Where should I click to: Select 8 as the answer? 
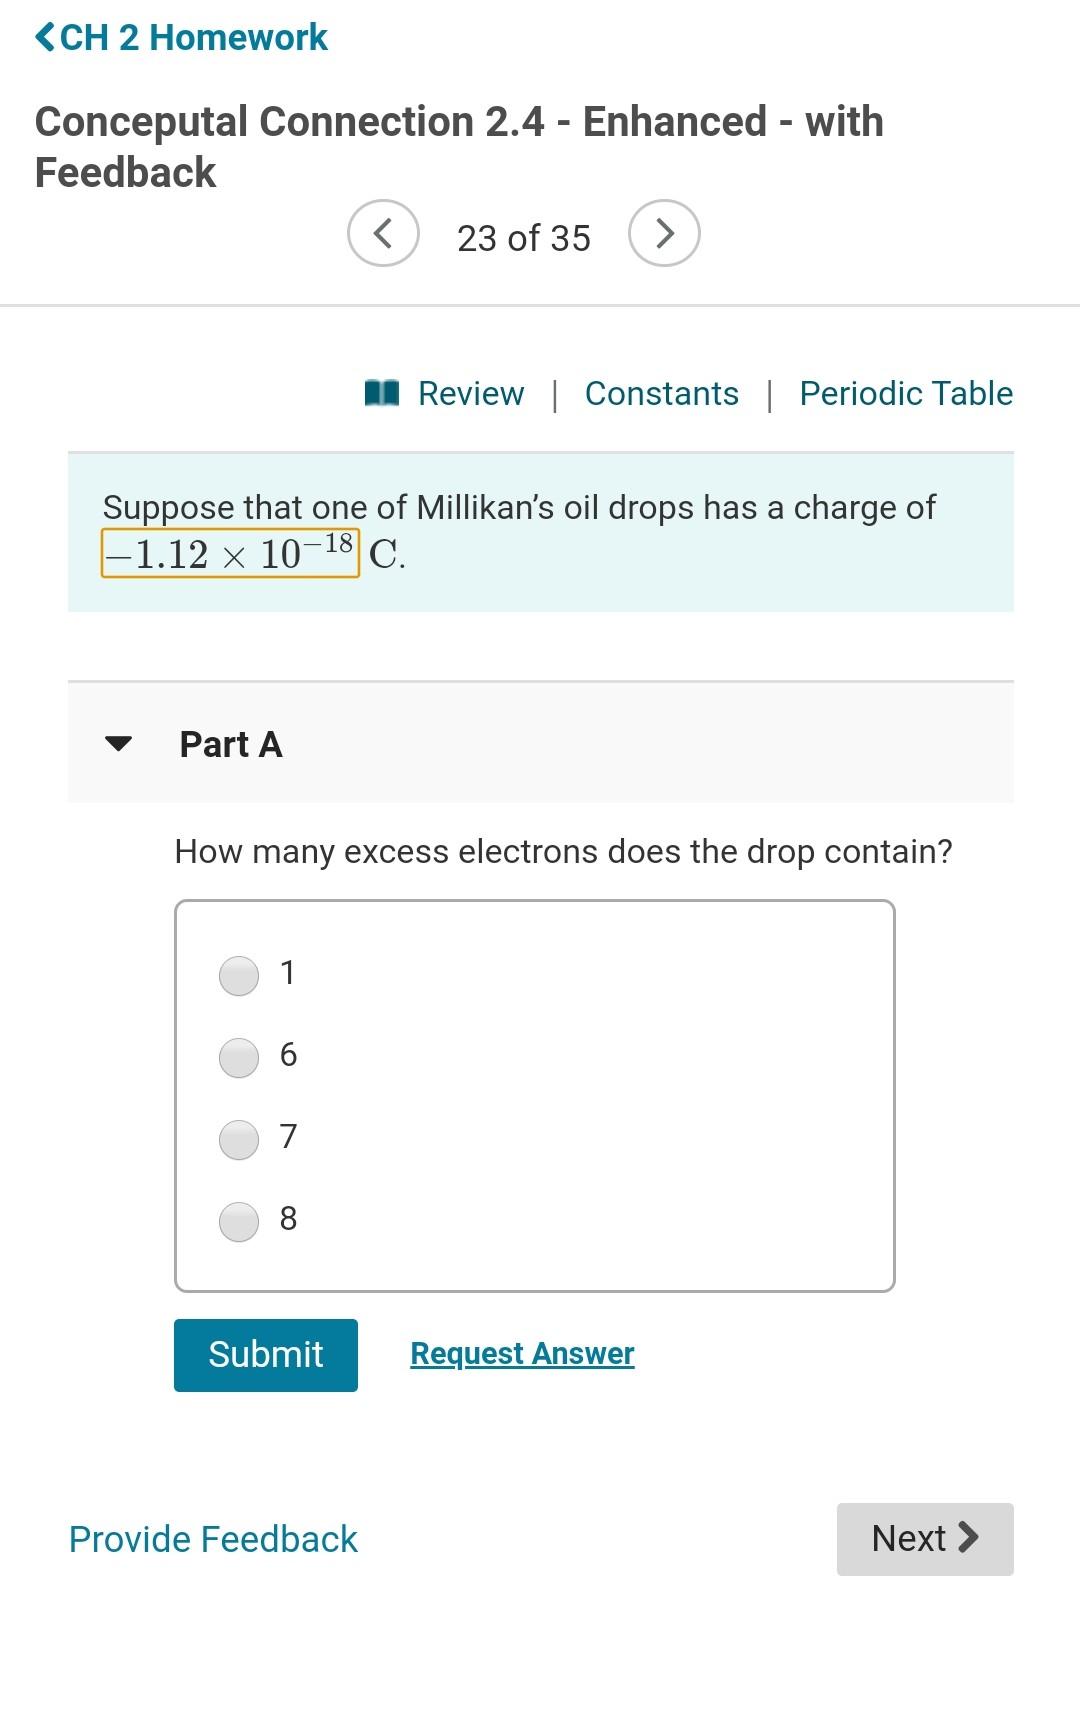pyautogui.click(x=238, y=1221)
